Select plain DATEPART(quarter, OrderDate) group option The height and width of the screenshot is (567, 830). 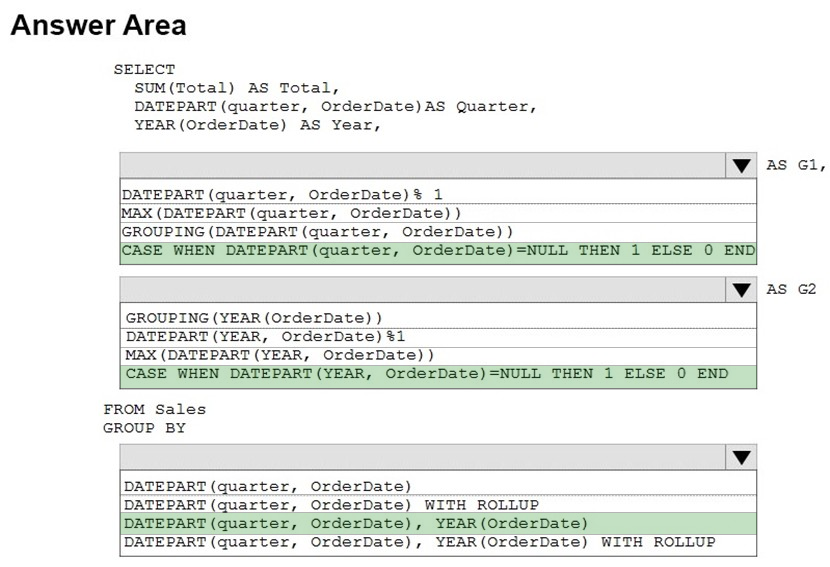[x=438, y=486]
